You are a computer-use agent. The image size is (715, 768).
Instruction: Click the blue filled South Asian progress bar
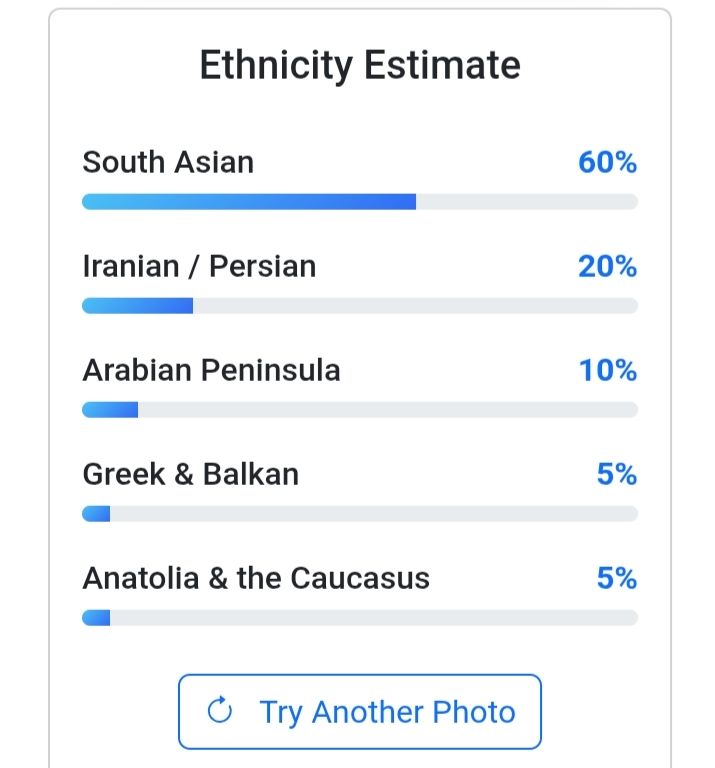coord(249,202)
